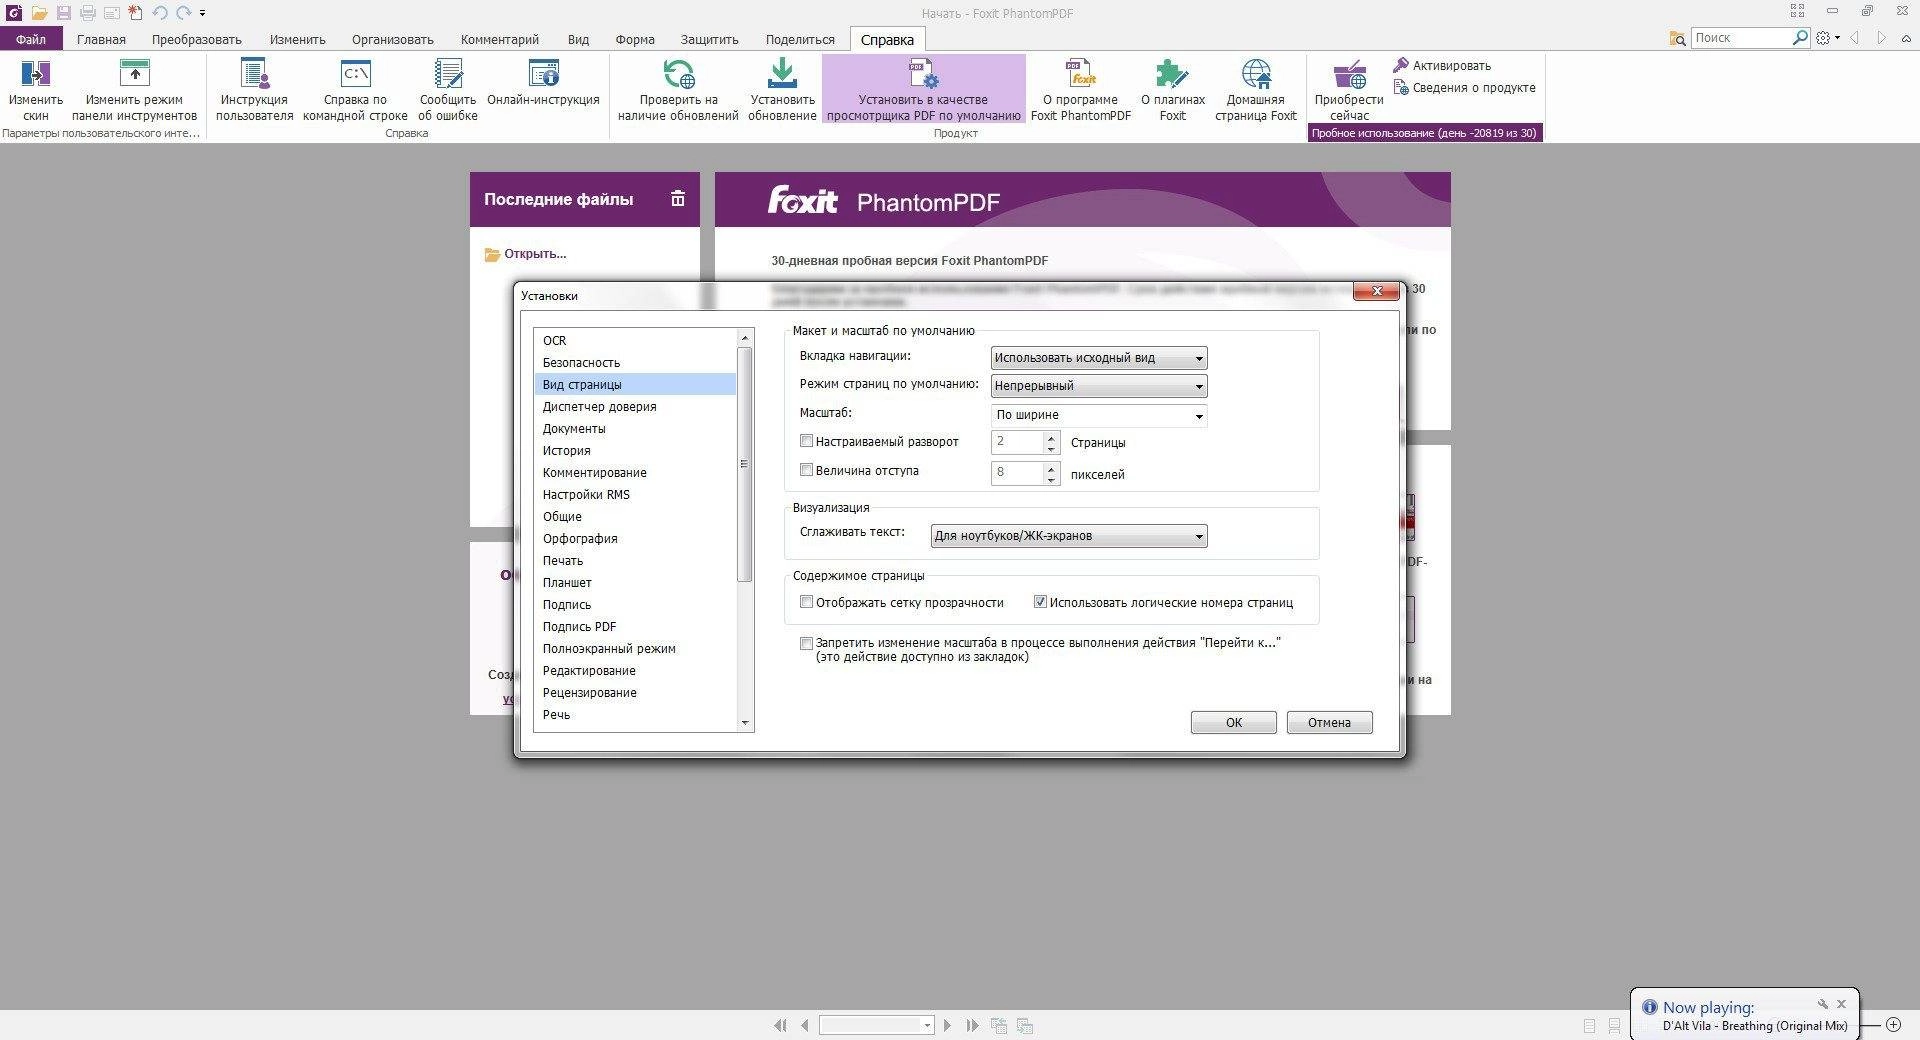Click the Величина отступа pixel value field
The width and height of the screenshot is (1920, 1040).
point(1018,473)
